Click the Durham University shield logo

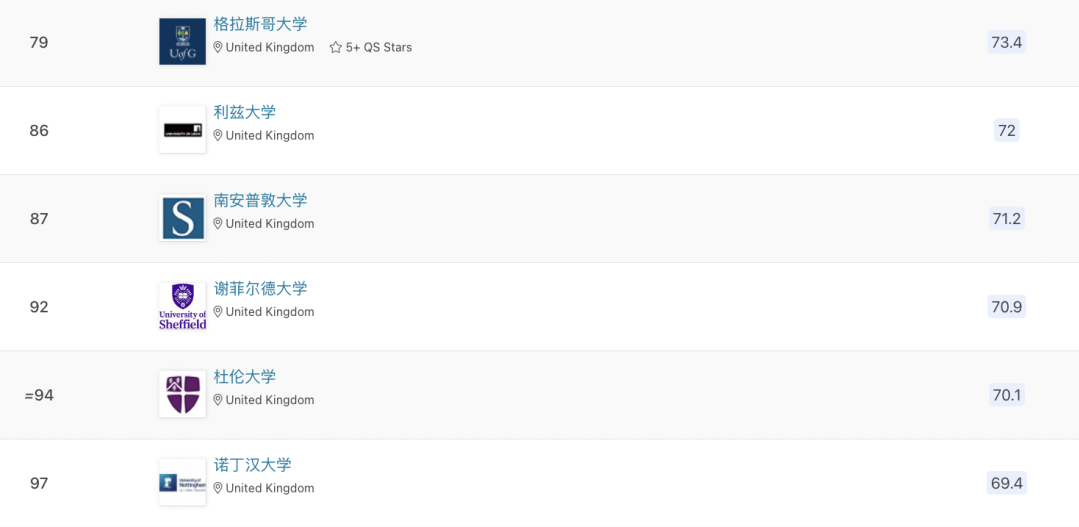click(x=182, y=394)
